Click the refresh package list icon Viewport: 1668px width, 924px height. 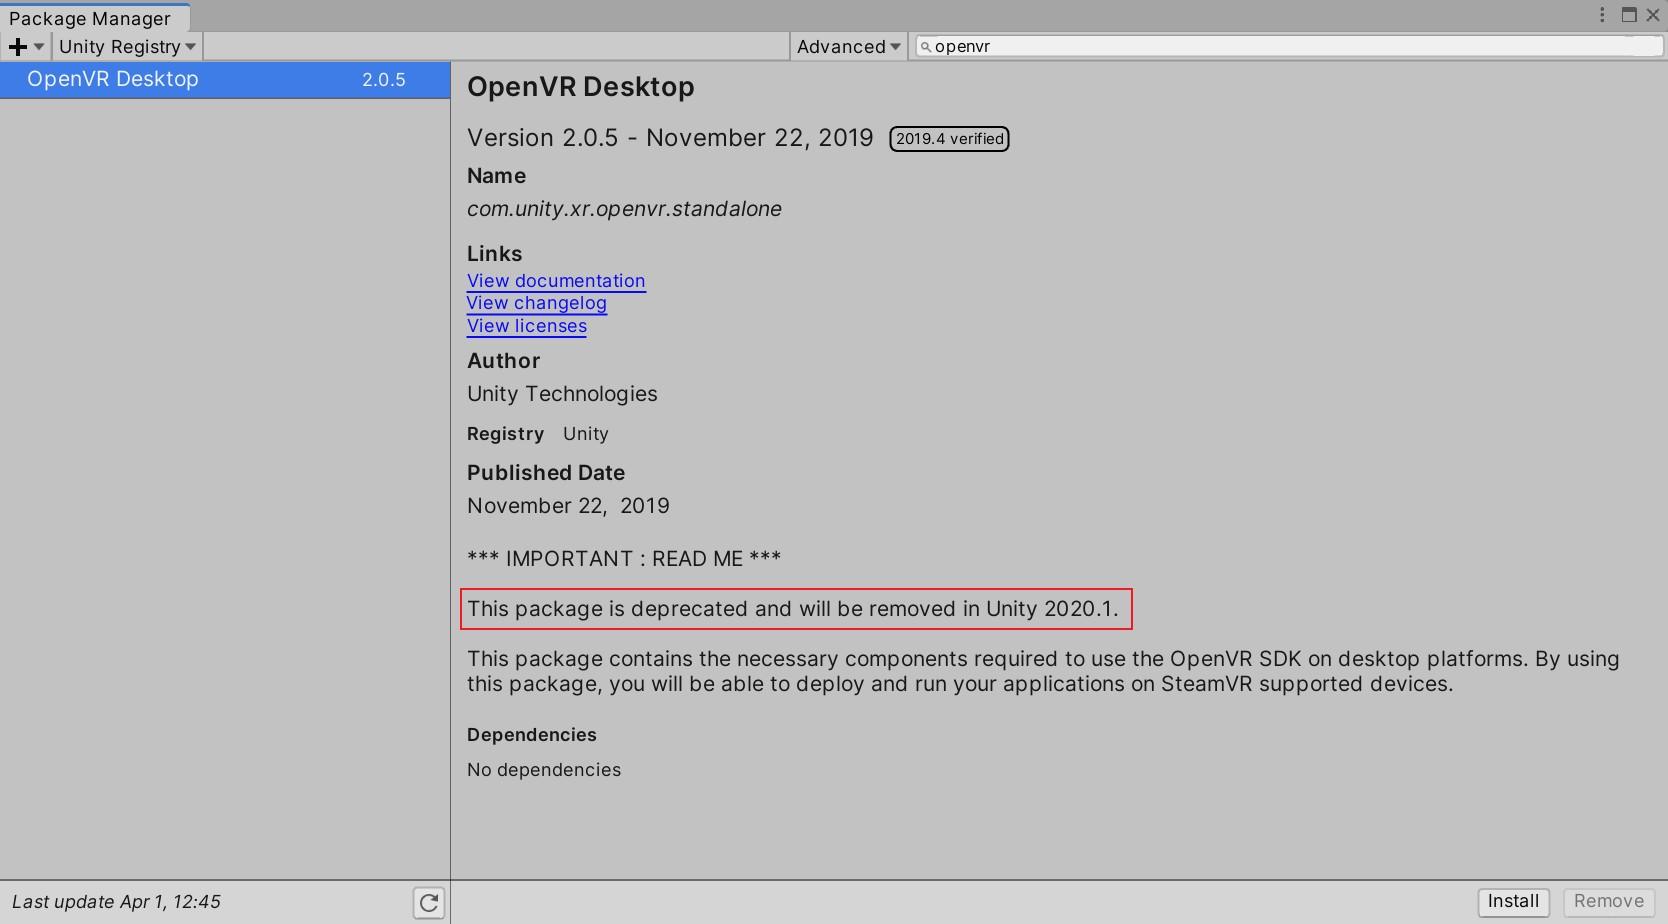(429, 903)
